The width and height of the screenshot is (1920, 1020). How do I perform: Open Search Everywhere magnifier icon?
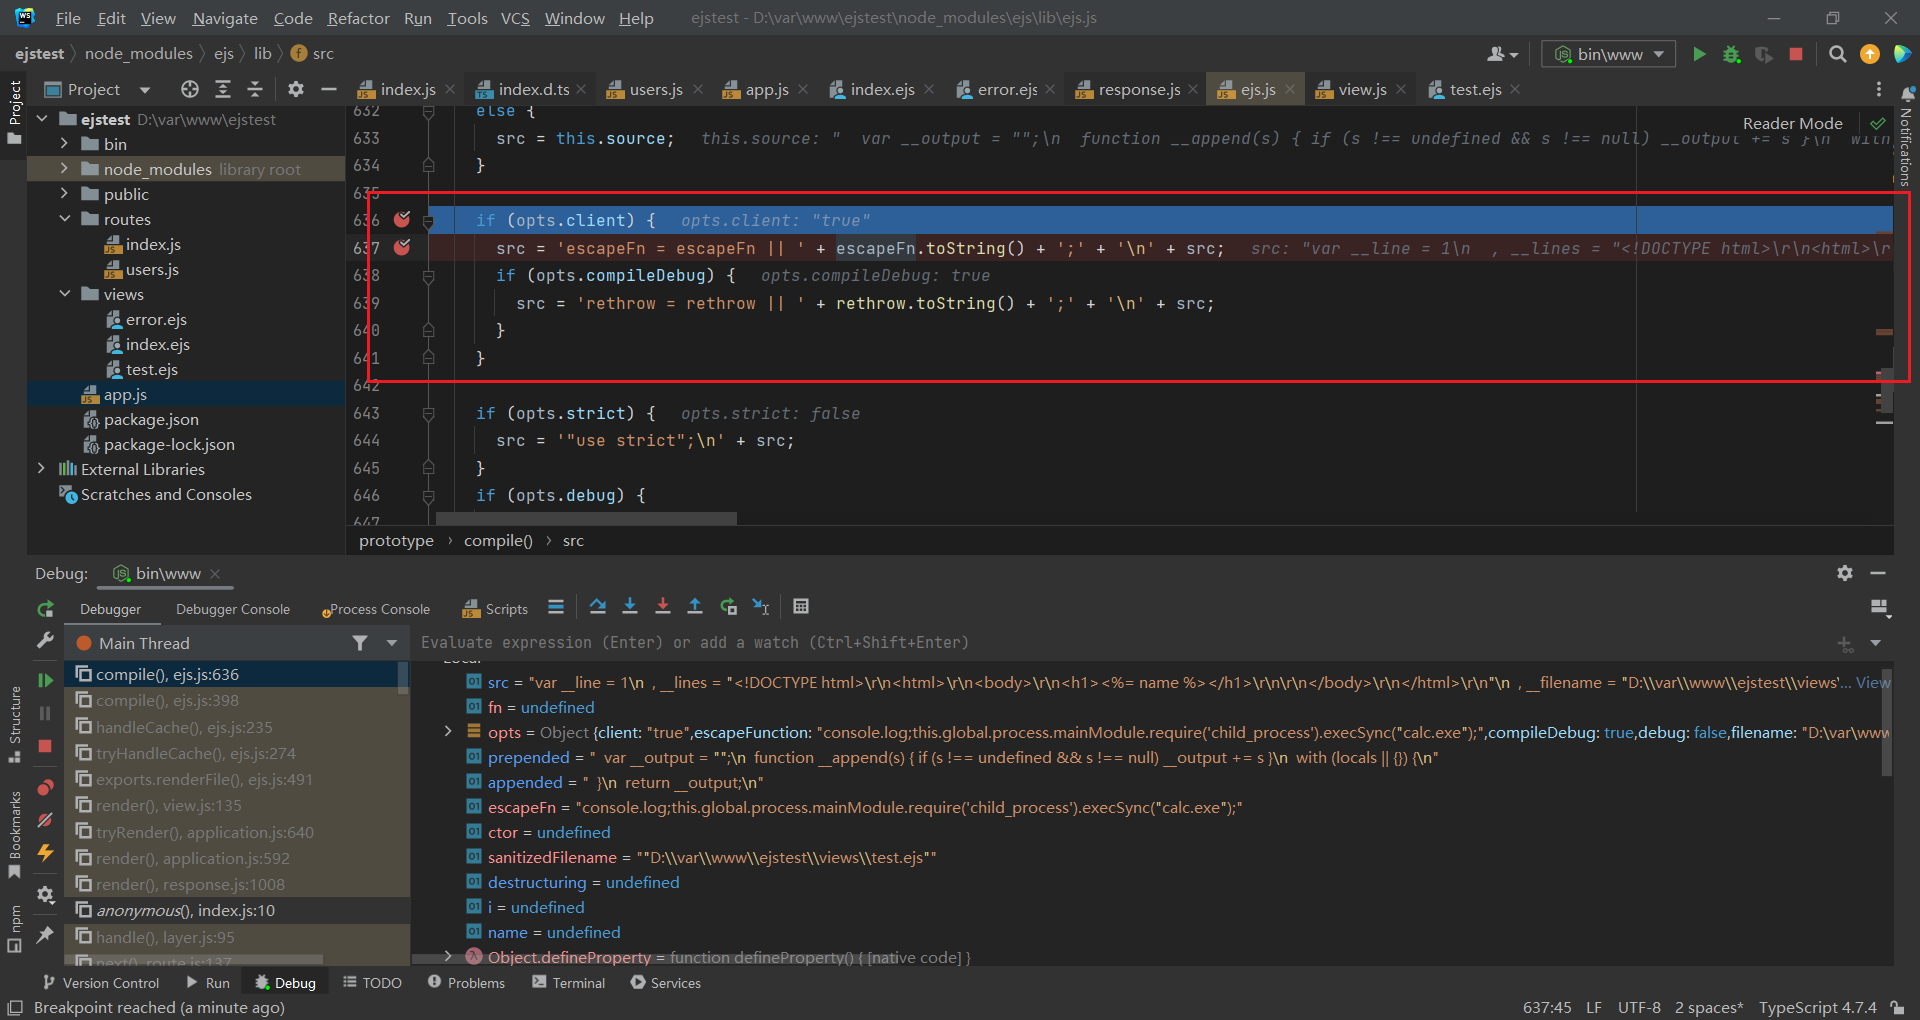pos(1837,54)
